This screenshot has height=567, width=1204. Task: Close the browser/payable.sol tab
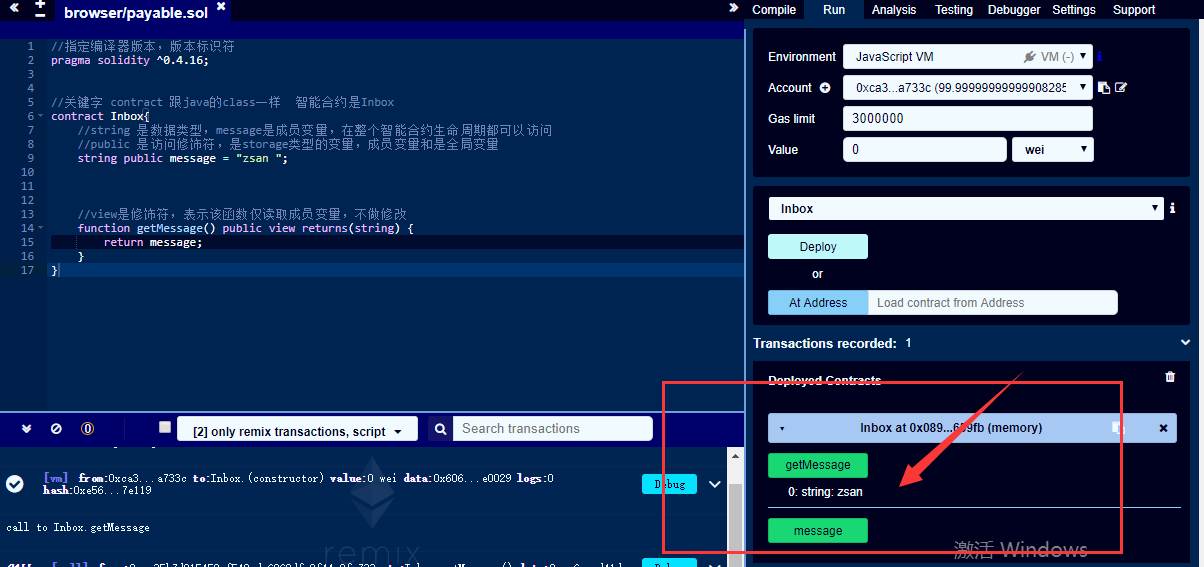[221, 7]
